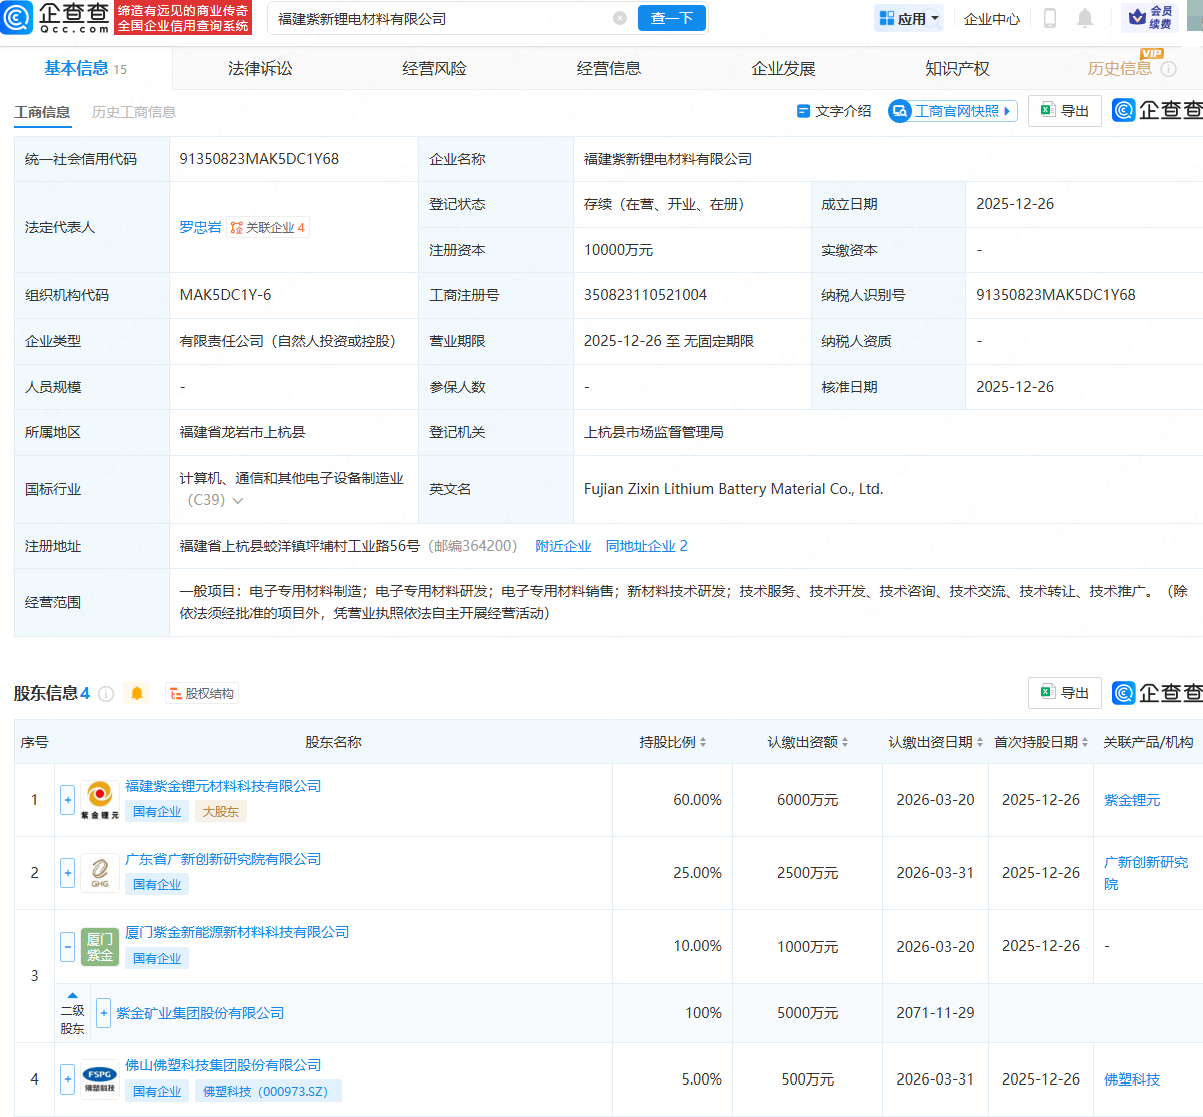Click the 查一下 search button
Screen dimensions: 1203x1117
pyautogui.click(x=672, y=18)
